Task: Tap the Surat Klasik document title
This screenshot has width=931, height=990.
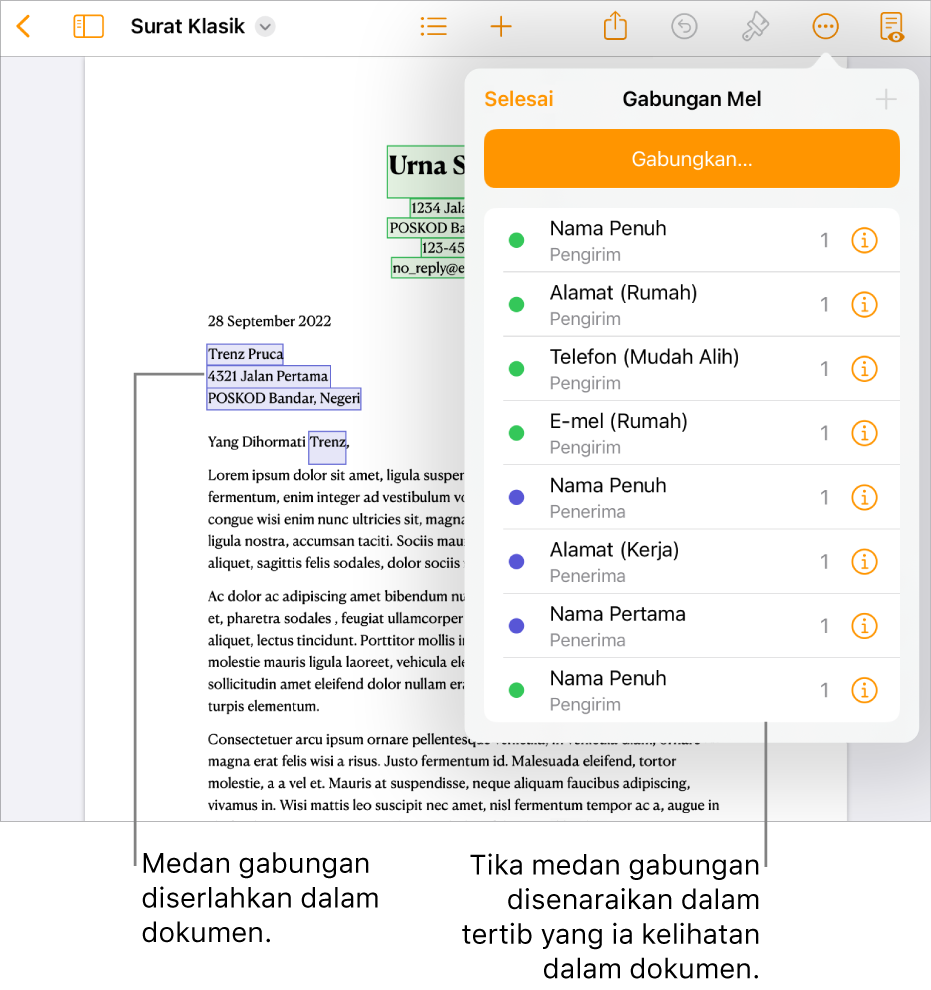Action: (187, 27)
